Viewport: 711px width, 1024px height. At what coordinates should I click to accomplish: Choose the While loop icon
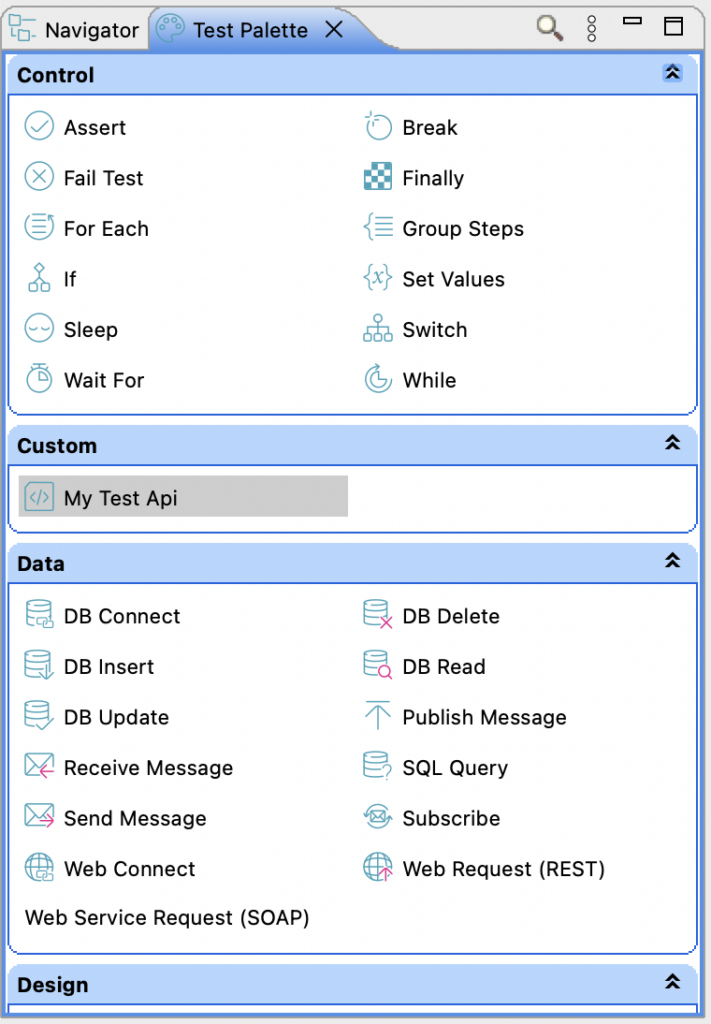tap(377, 379)
